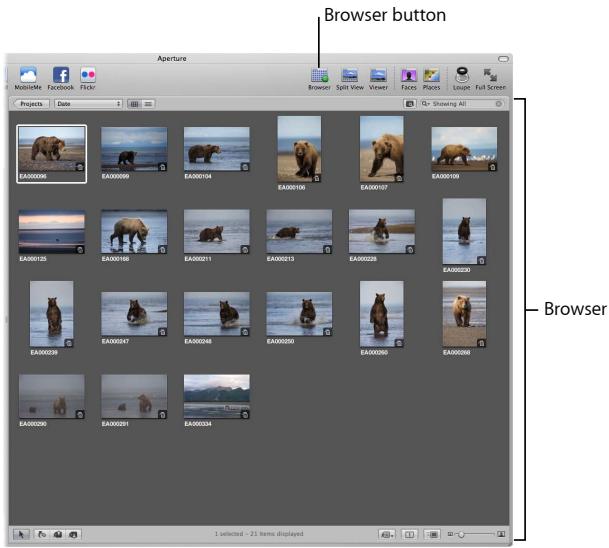Click the badge icon on EA000334 thumbnail
Image resolution: width=609 pixels, height=548 pixels.
[x=245, y=414]
